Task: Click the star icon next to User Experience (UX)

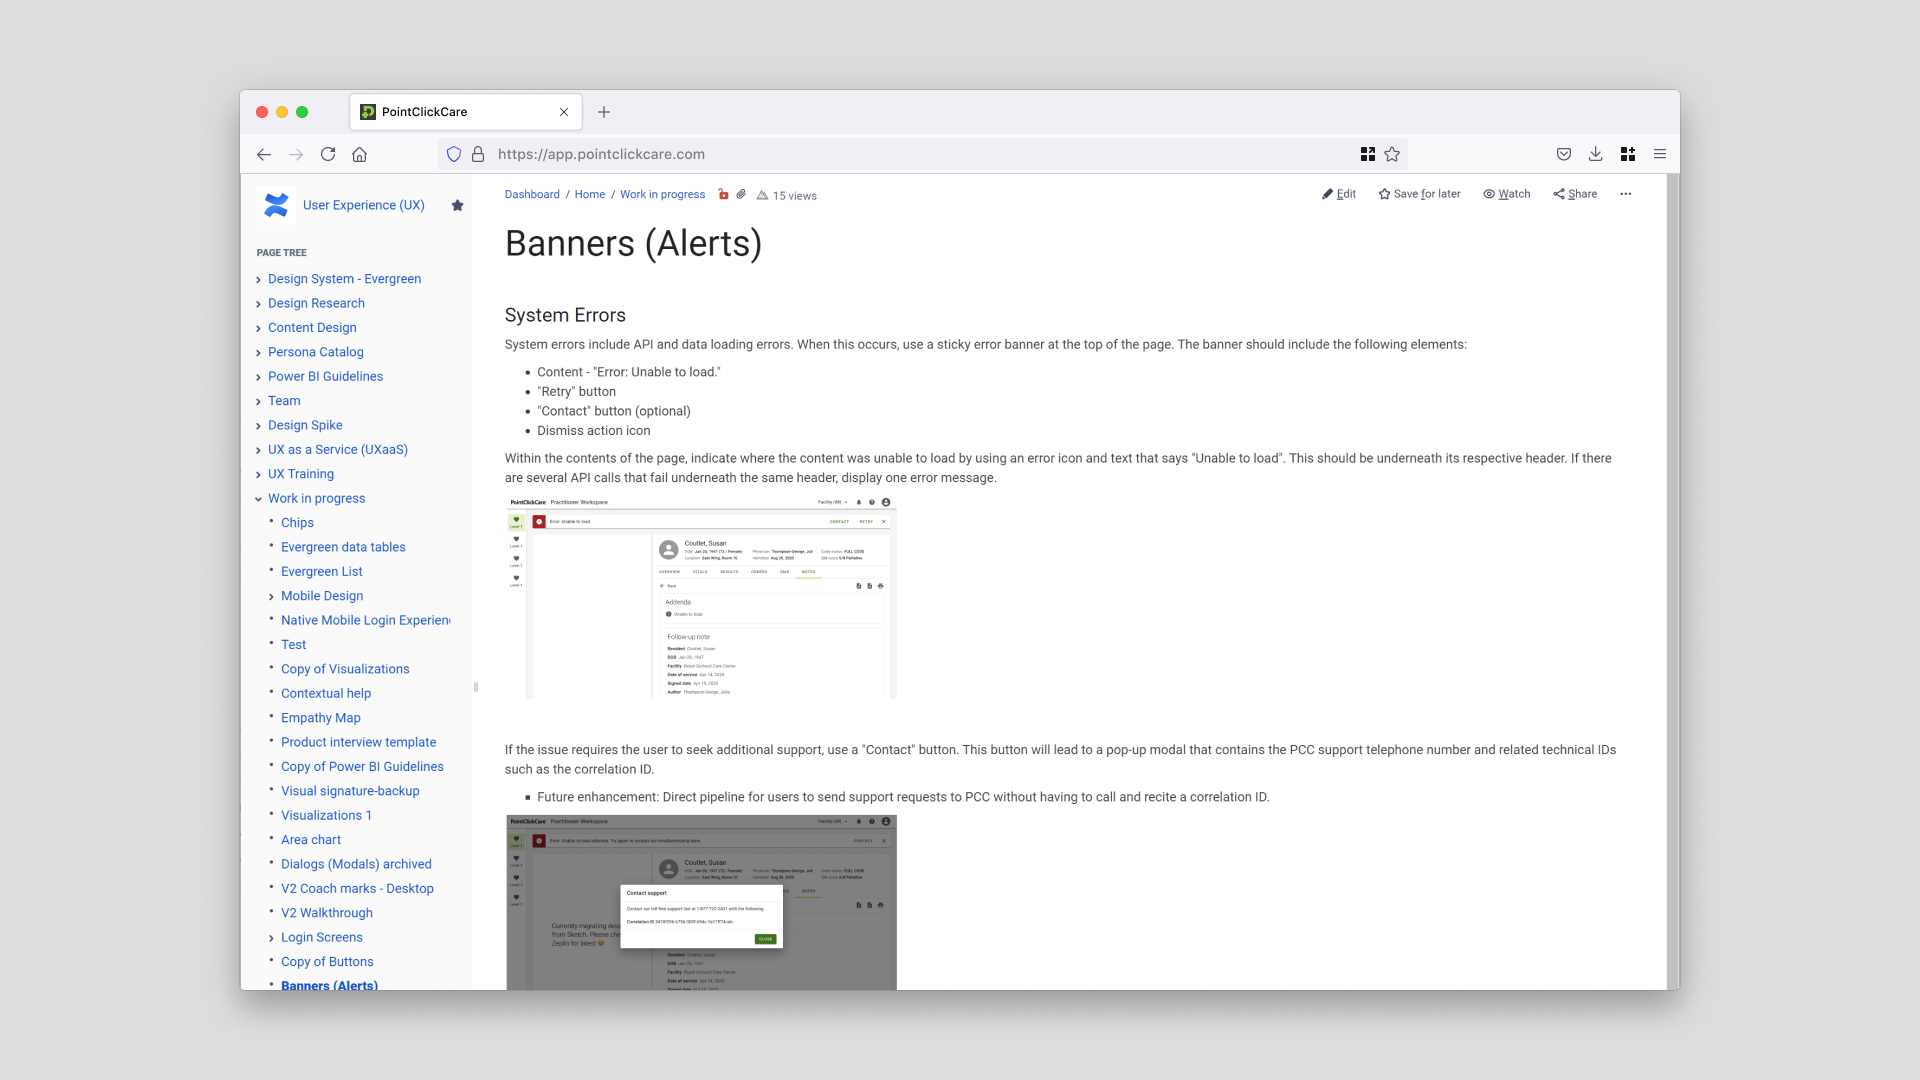Action: [x=457, y=205]
